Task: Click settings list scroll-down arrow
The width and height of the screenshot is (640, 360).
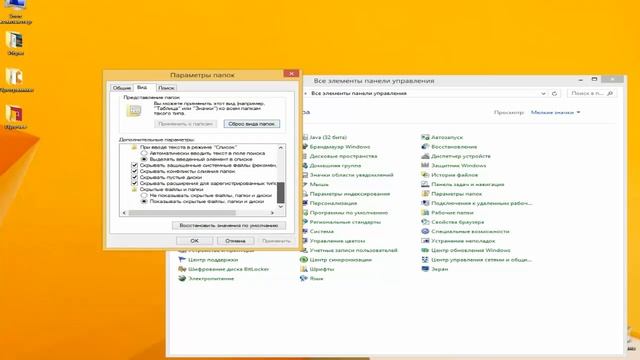Action: tap(280, 207)
